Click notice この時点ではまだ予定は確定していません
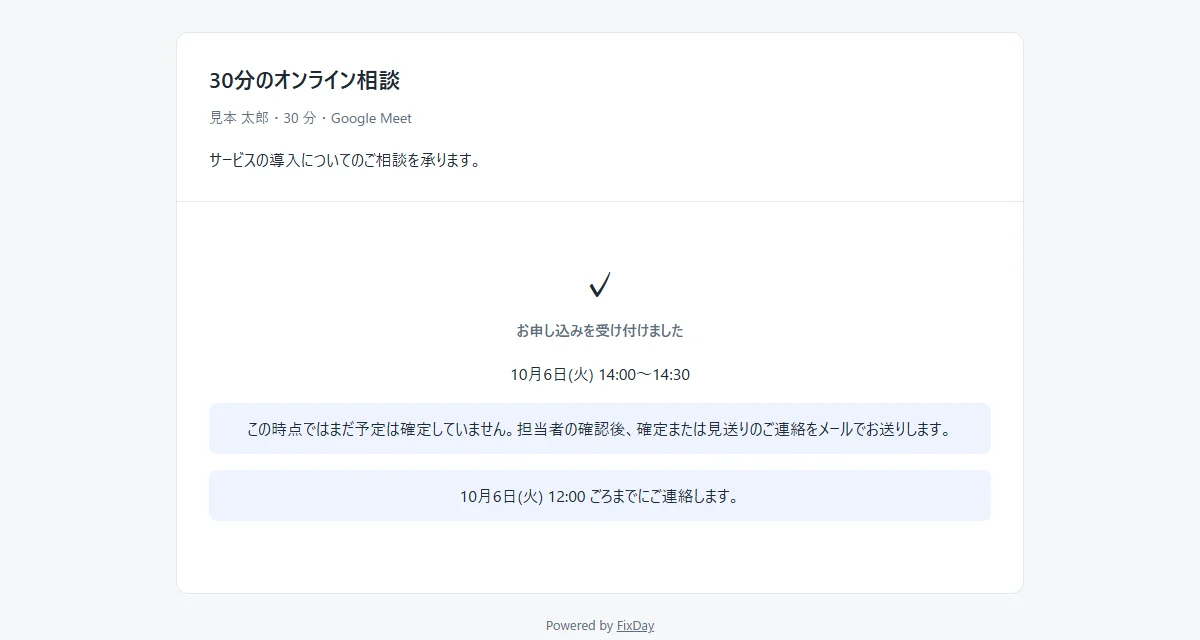 600,429
